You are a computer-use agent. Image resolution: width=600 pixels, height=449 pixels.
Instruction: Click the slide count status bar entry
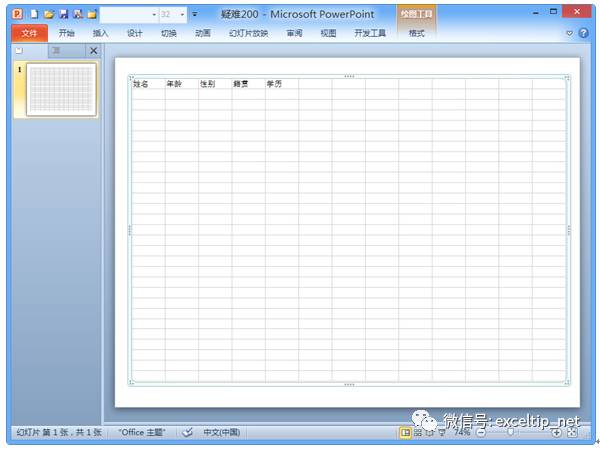pyautogui.click(x=59, y=433)
